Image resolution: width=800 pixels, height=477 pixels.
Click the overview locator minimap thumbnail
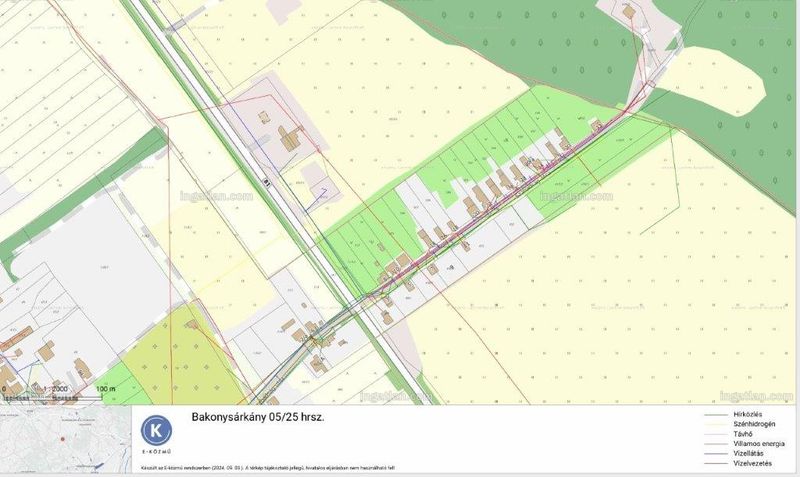click(65, 440)
